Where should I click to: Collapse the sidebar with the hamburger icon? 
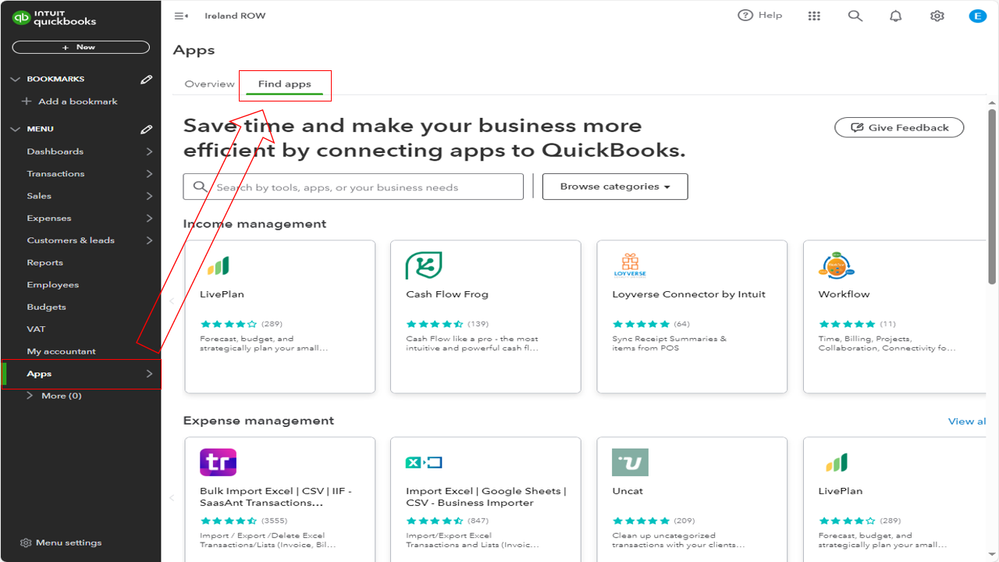181,16
